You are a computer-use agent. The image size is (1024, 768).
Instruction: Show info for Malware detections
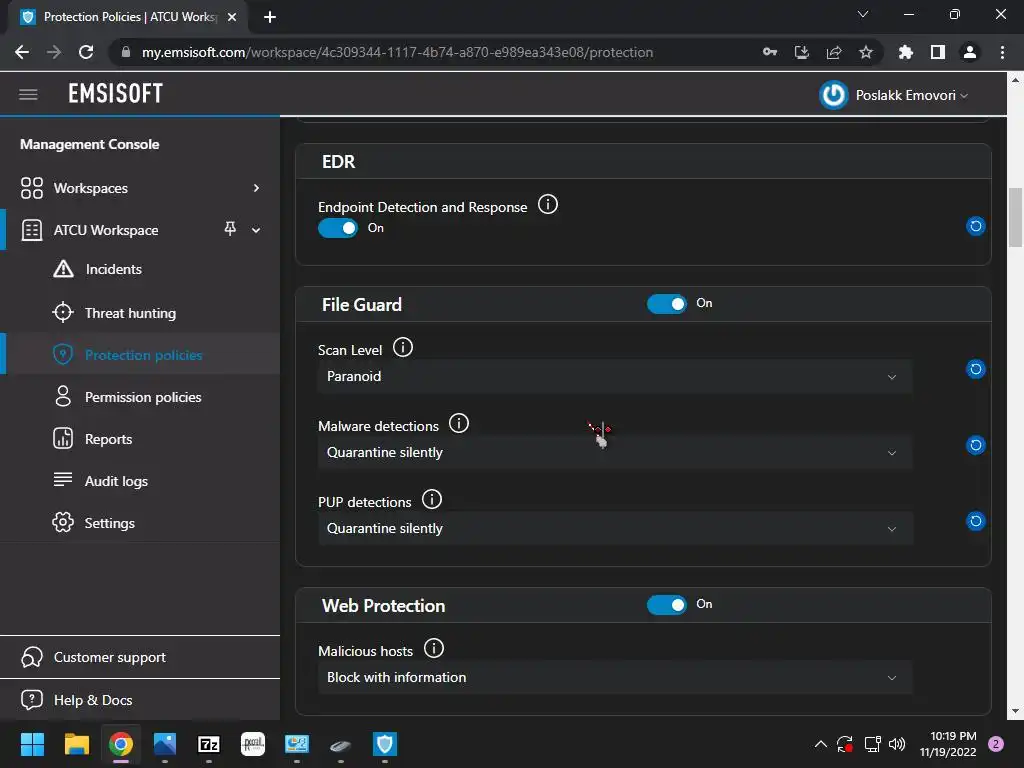(x=459, y=423)
